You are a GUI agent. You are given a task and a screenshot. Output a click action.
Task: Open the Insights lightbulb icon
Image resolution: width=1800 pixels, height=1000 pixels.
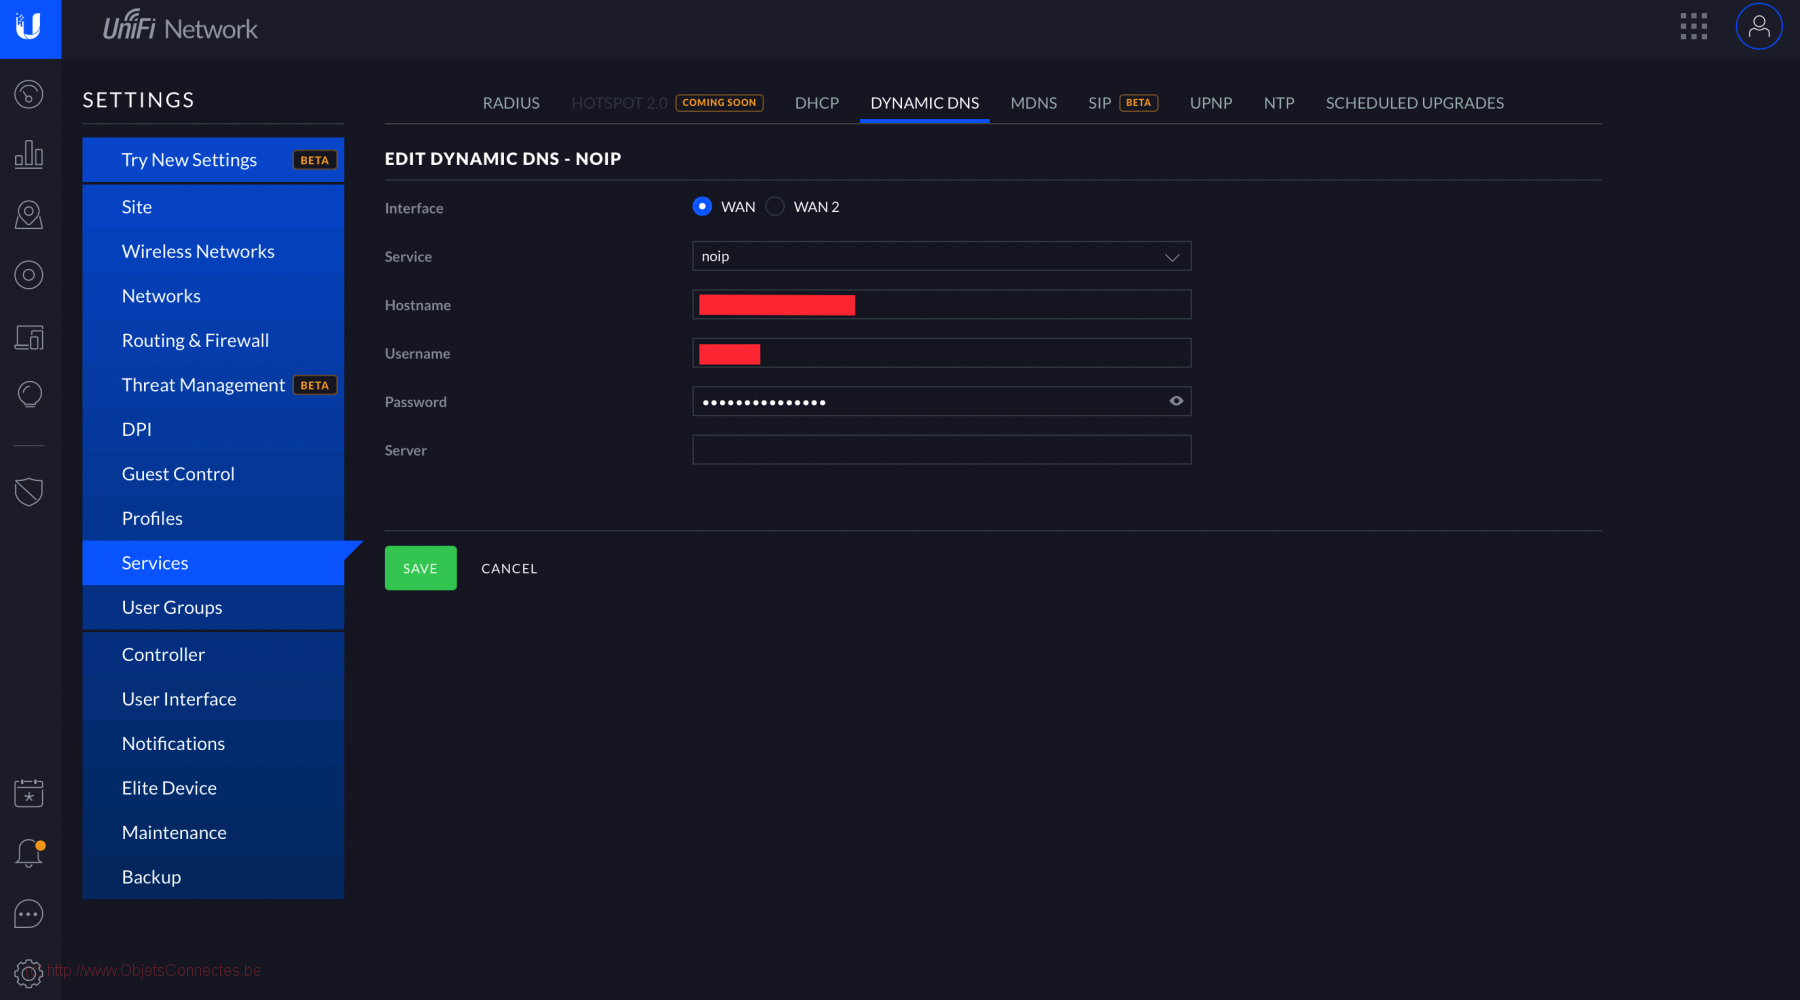click(x=29, y=395)
